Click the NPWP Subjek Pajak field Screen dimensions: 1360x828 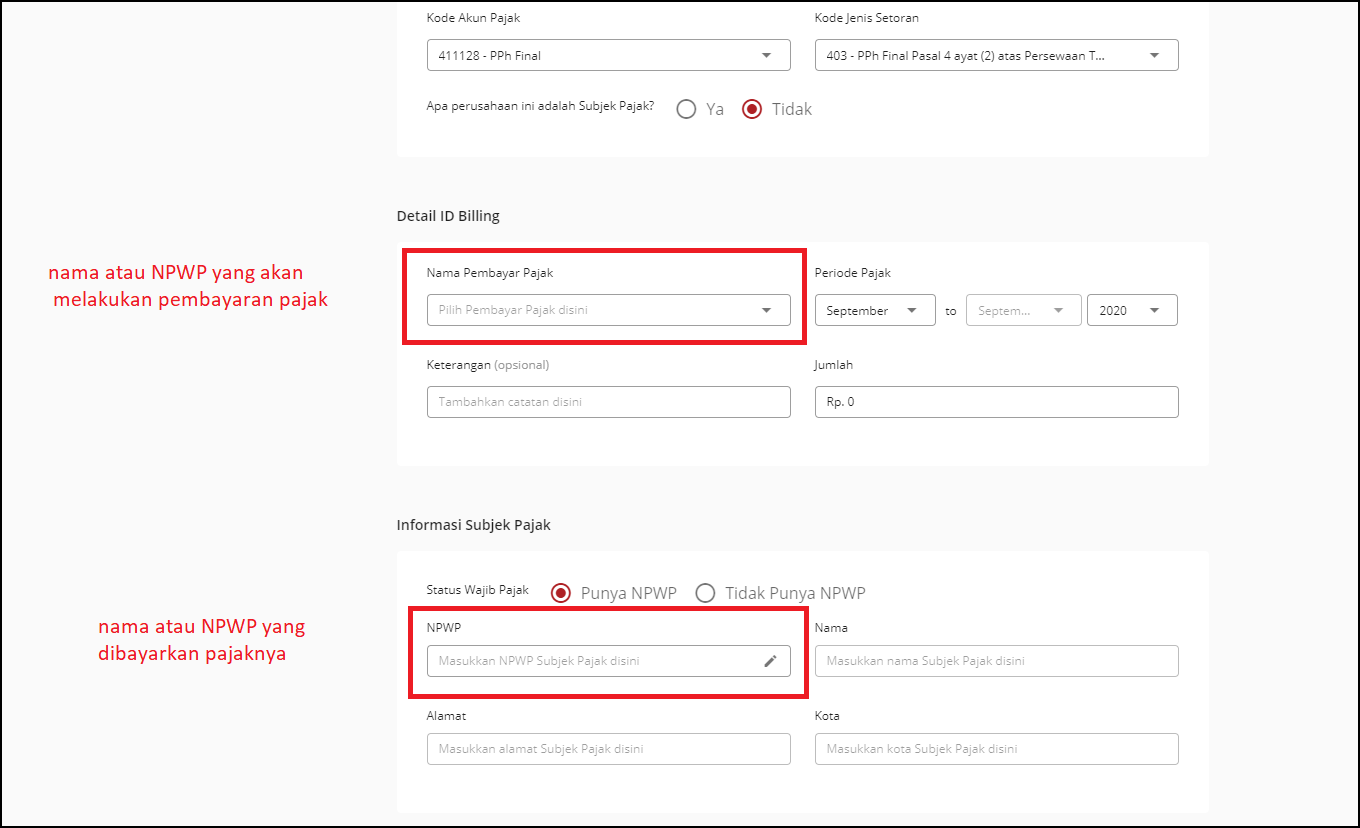pos(608,661)
